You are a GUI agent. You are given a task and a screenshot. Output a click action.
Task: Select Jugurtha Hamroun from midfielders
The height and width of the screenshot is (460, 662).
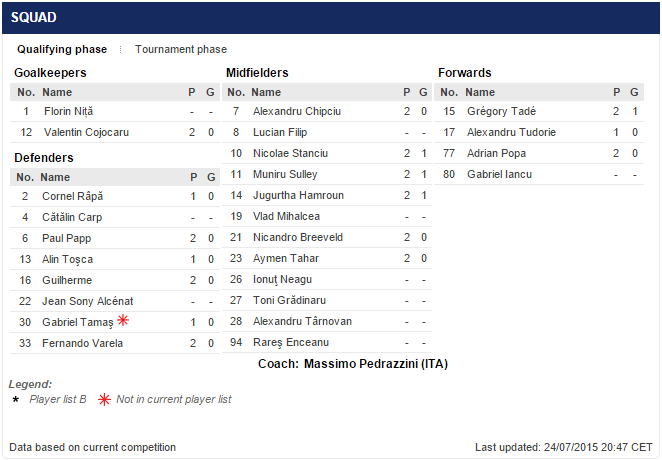298,195
